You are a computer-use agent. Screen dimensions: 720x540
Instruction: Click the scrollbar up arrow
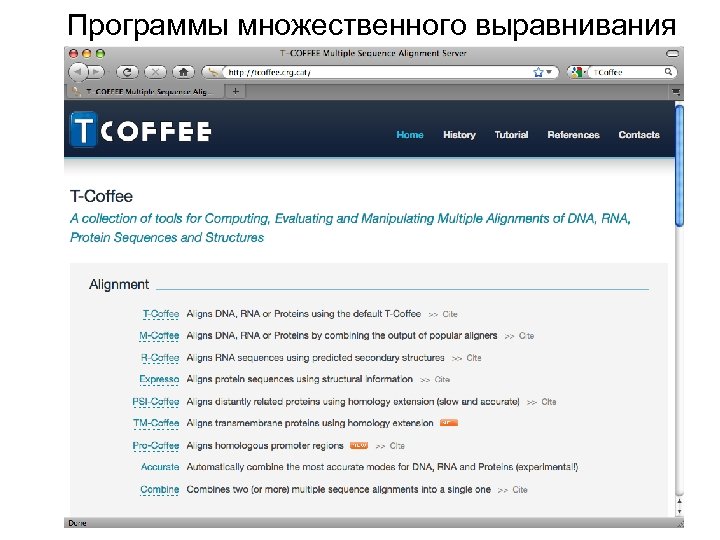click(680, 501)
